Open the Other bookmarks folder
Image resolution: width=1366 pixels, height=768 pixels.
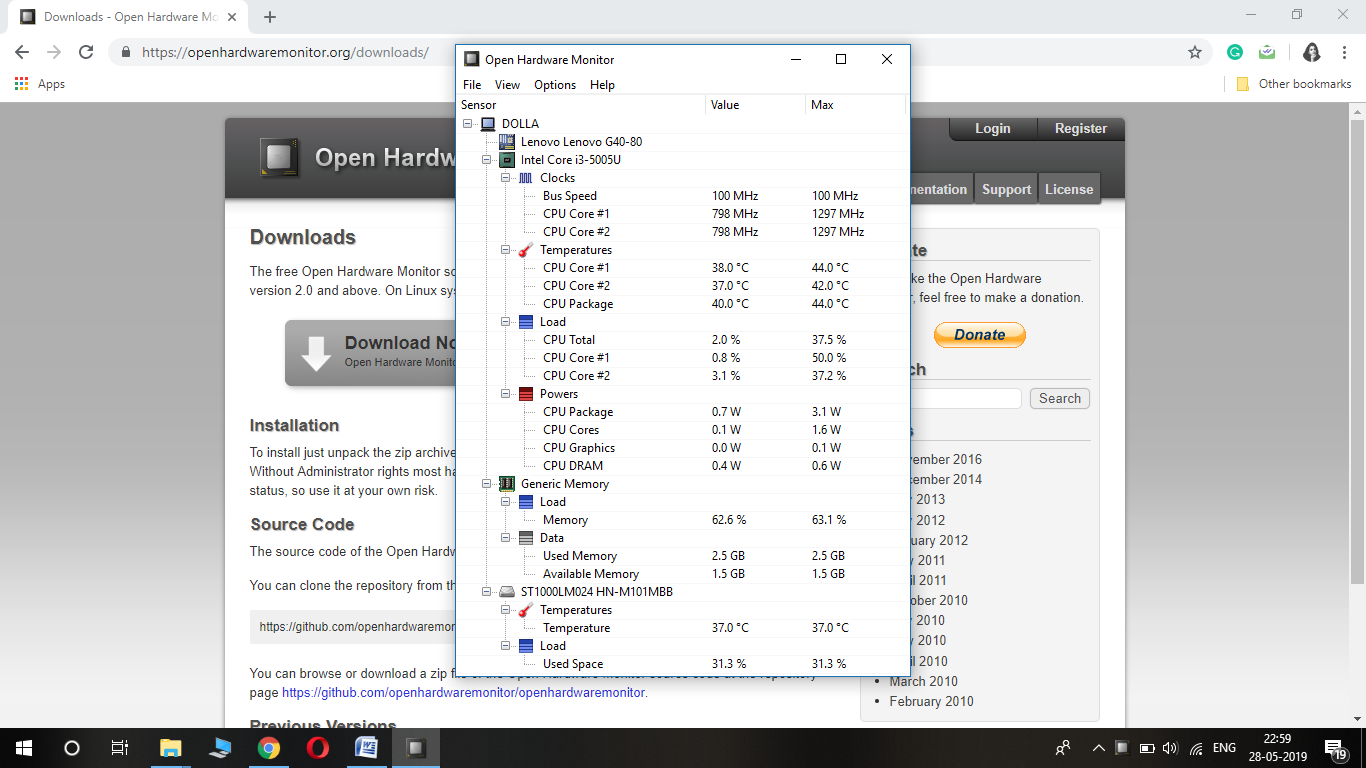[x=1294, y=84]
